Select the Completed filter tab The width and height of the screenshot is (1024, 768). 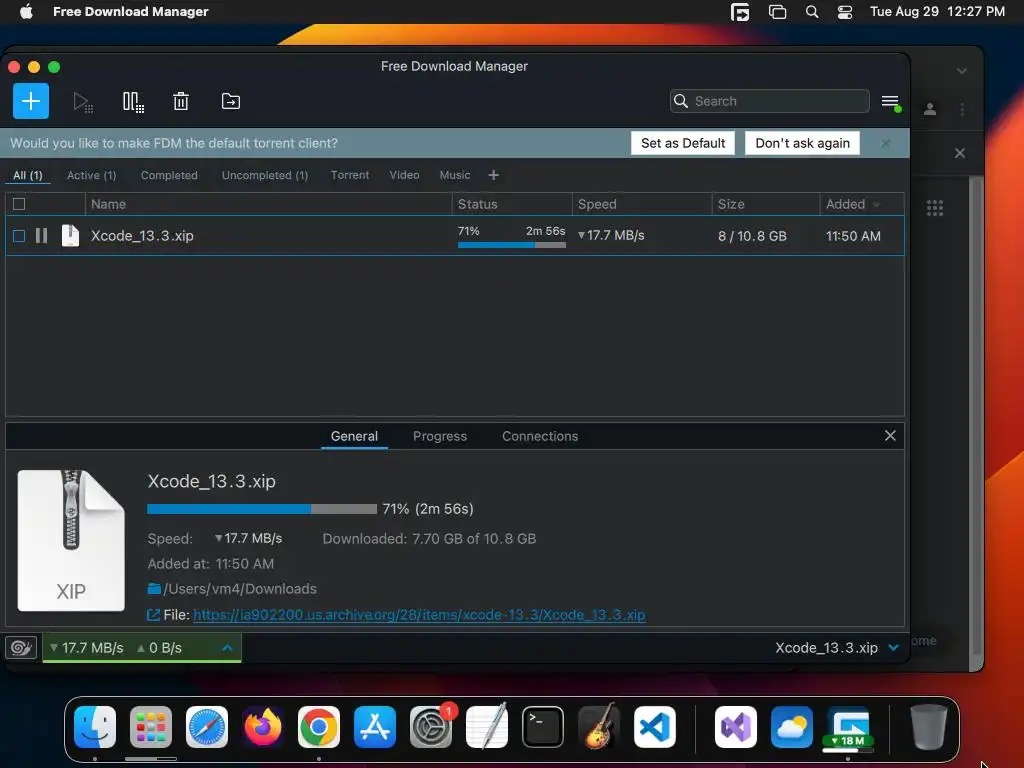[169, 175]
